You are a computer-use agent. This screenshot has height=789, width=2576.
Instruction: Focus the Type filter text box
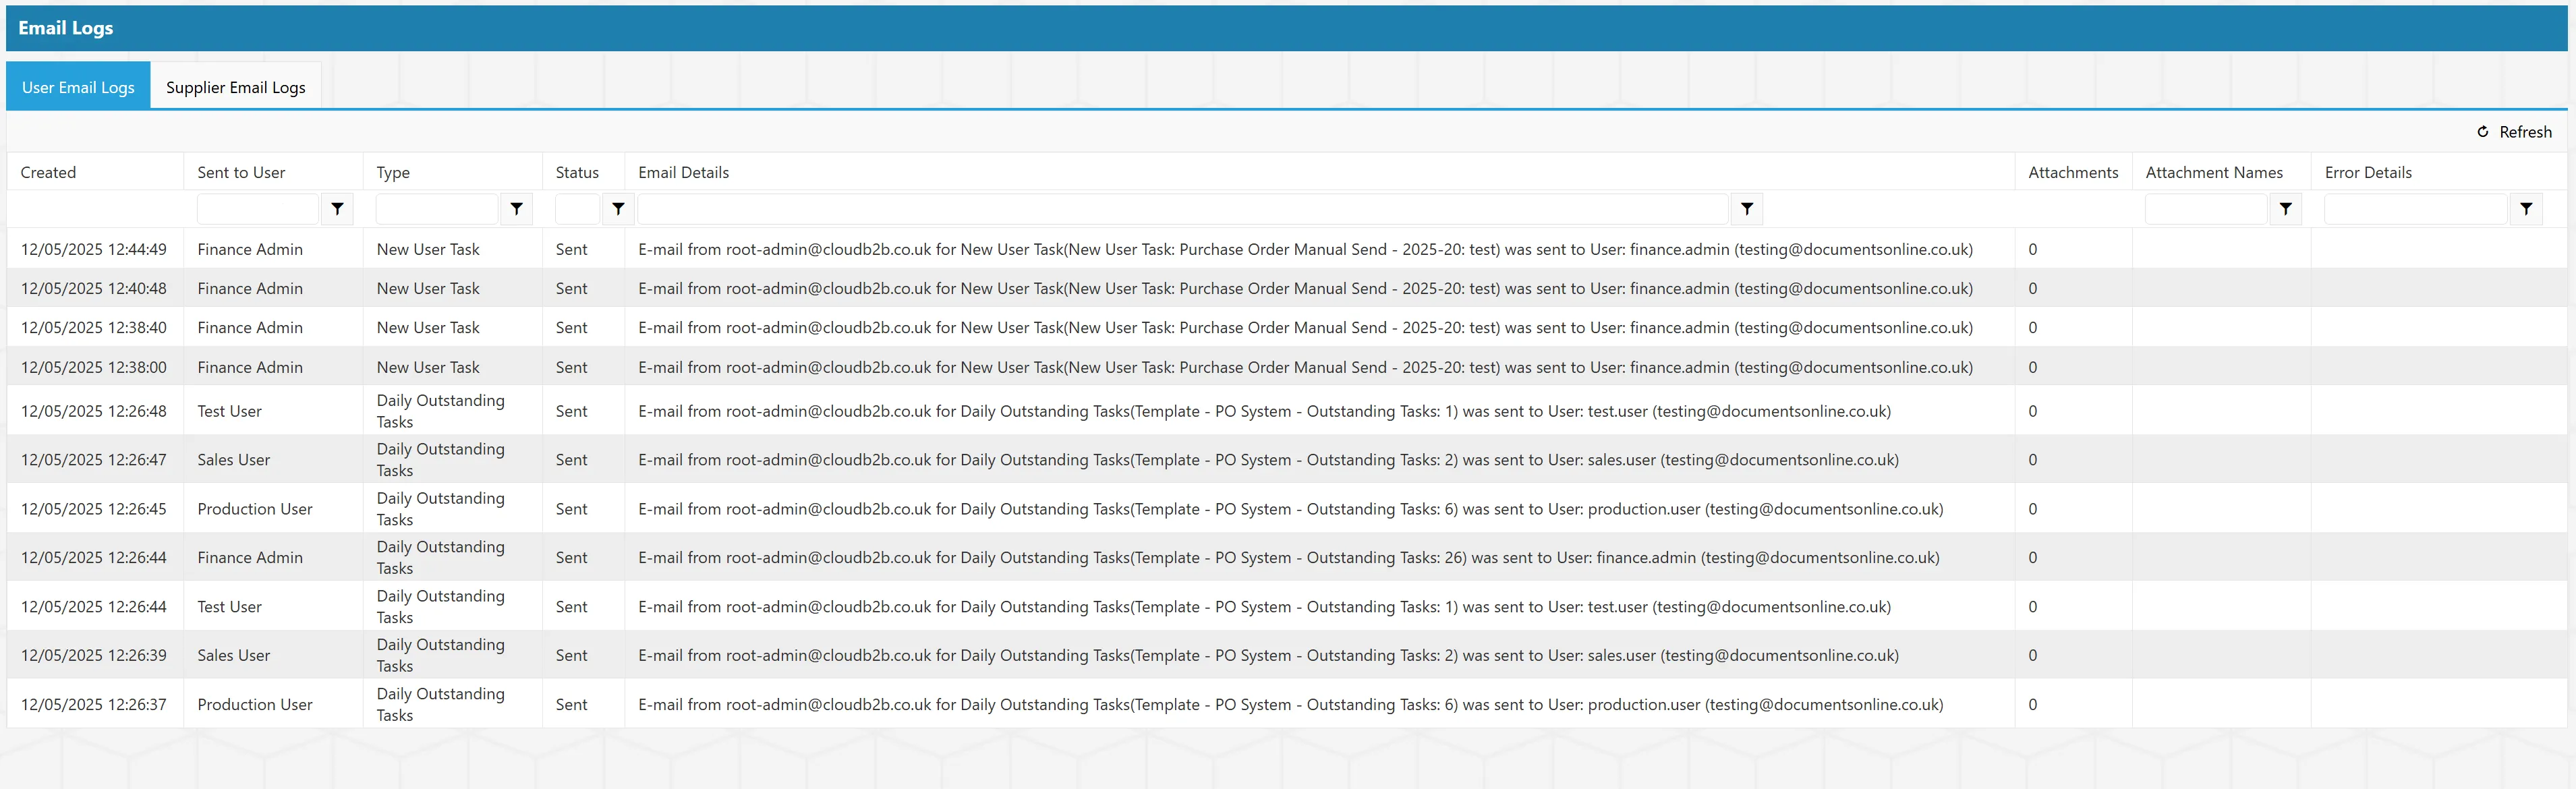437,209
